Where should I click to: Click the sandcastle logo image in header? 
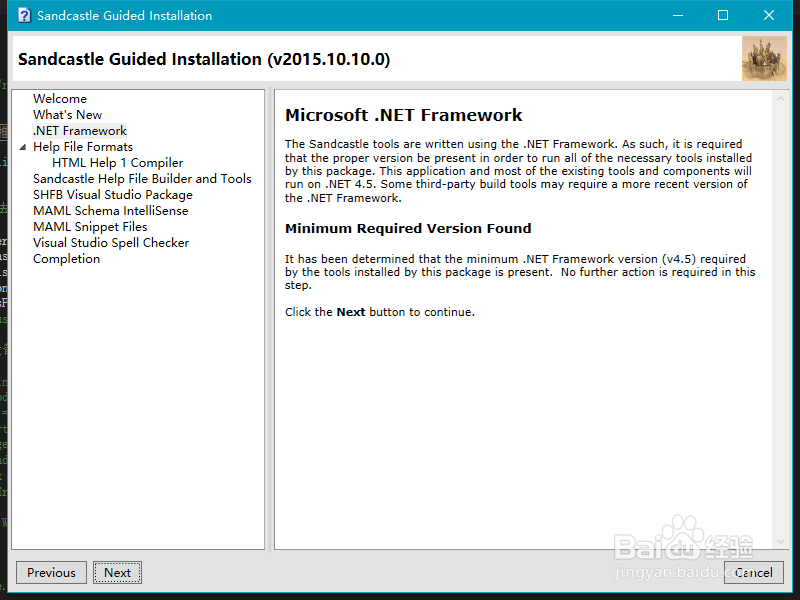point(764,59)
